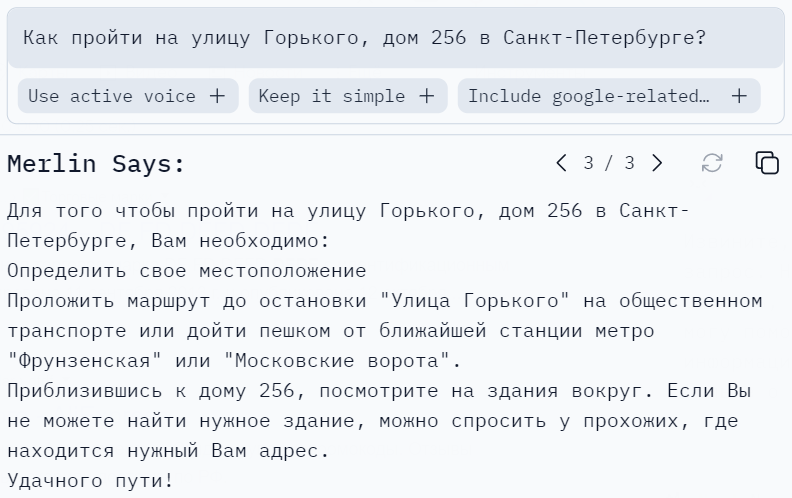This screenshot has height=498, width=792.
Task: Select the 'Include google-related…' suggestion label
Action: point(588,96)
